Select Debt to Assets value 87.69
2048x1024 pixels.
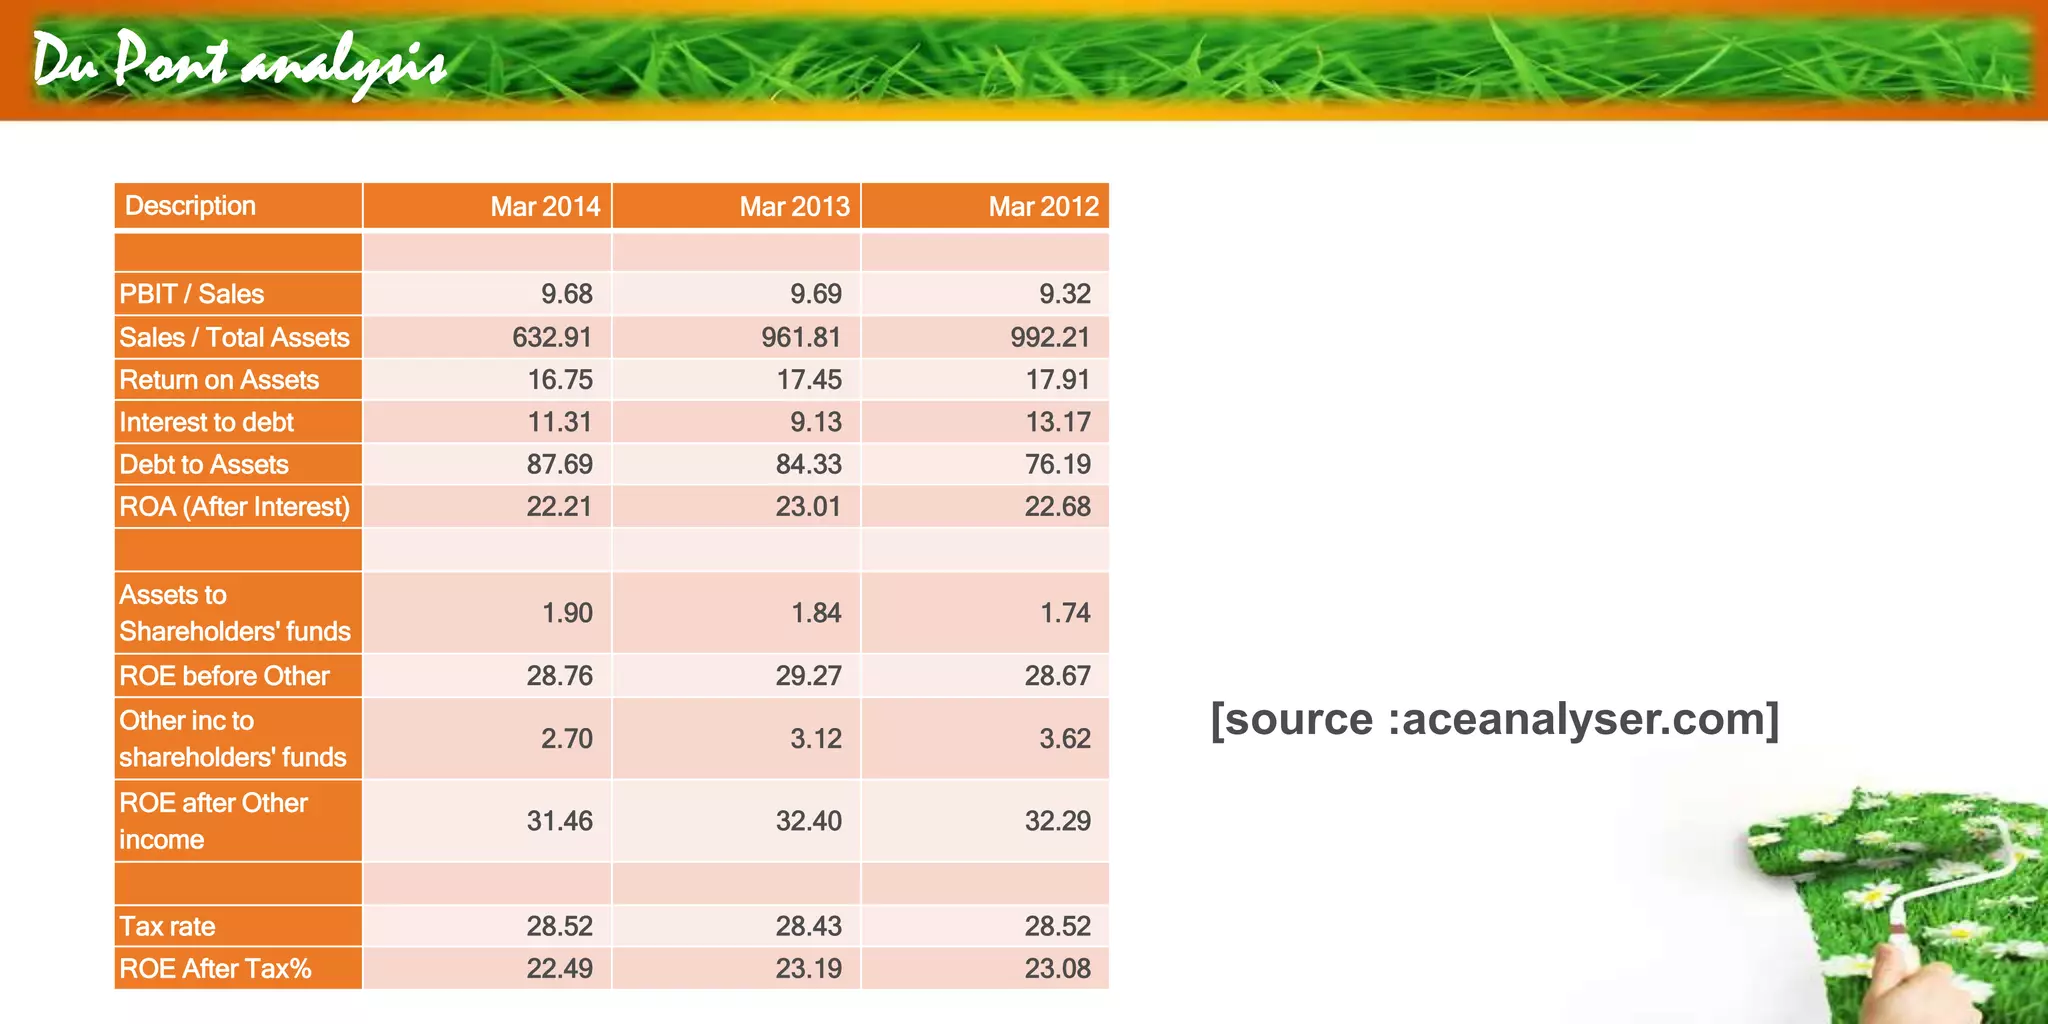[560, 464]
